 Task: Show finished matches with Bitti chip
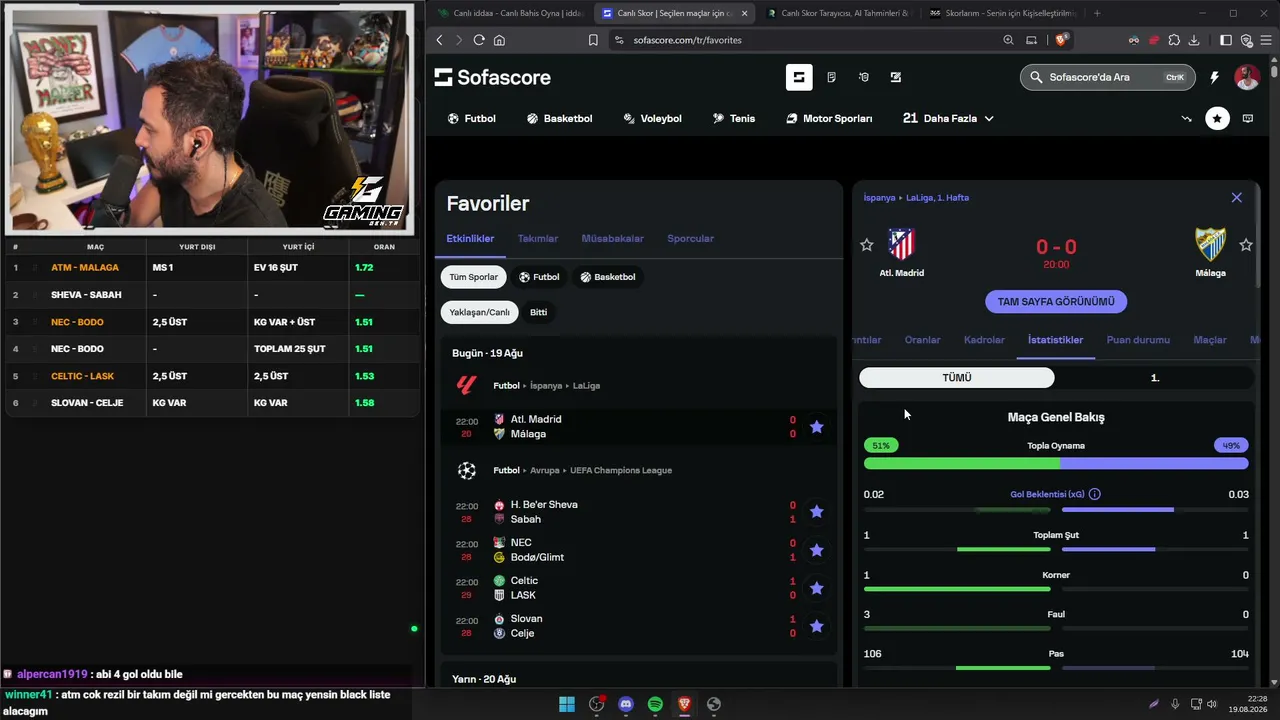click(538, 312)
